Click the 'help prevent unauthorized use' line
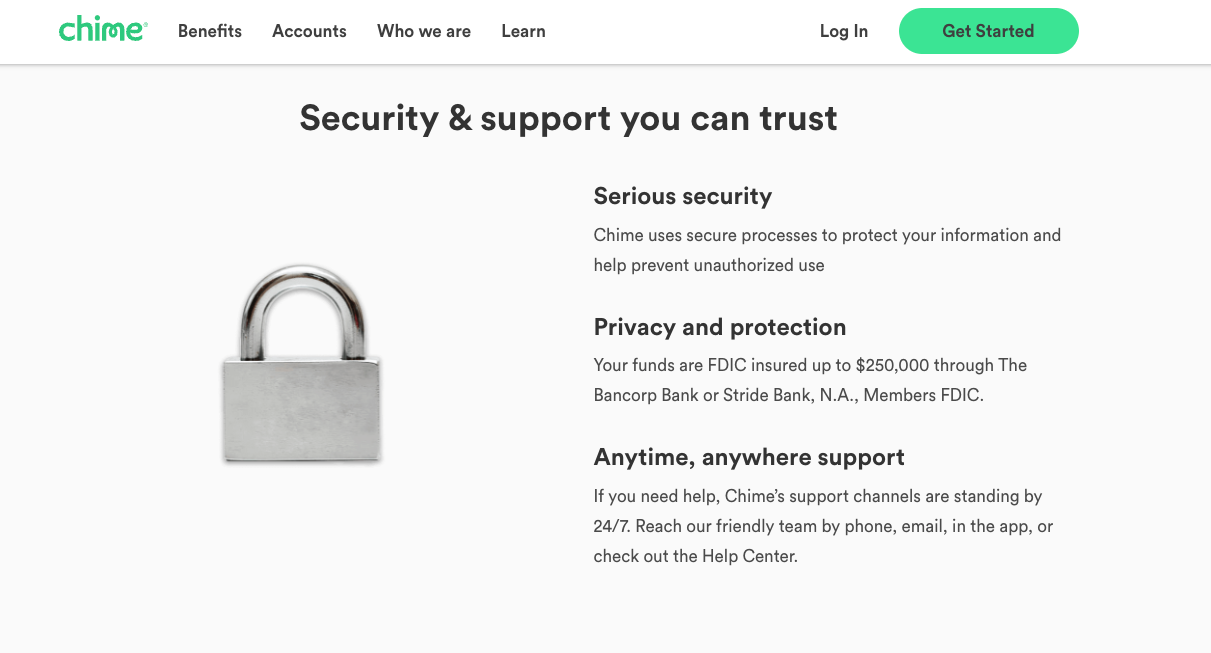Viewport: 1211px width, 653px height. (709, 265)
